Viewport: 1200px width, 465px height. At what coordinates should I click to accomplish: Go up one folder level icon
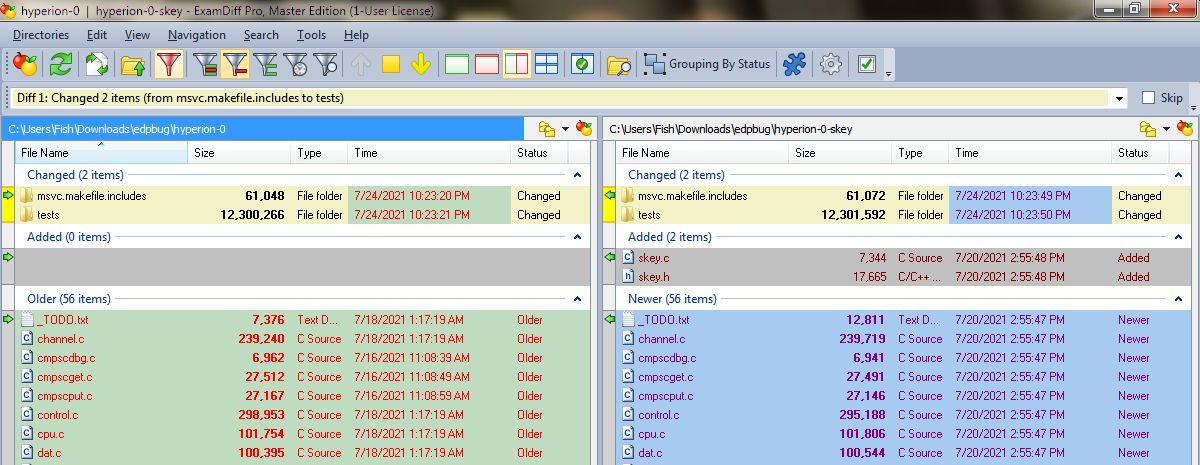click(133, 64)
